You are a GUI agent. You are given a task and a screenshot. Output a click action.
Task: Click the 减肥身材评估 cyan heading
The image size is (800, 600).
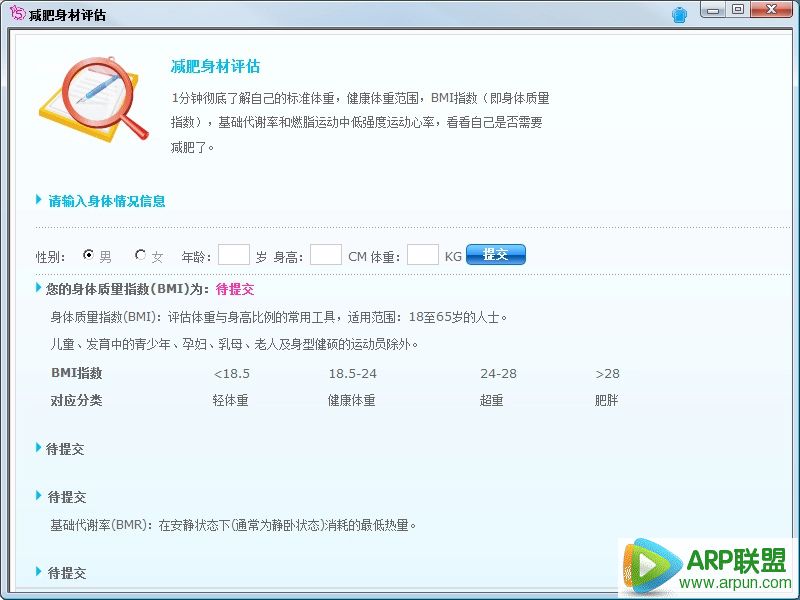tap(215, 66)
